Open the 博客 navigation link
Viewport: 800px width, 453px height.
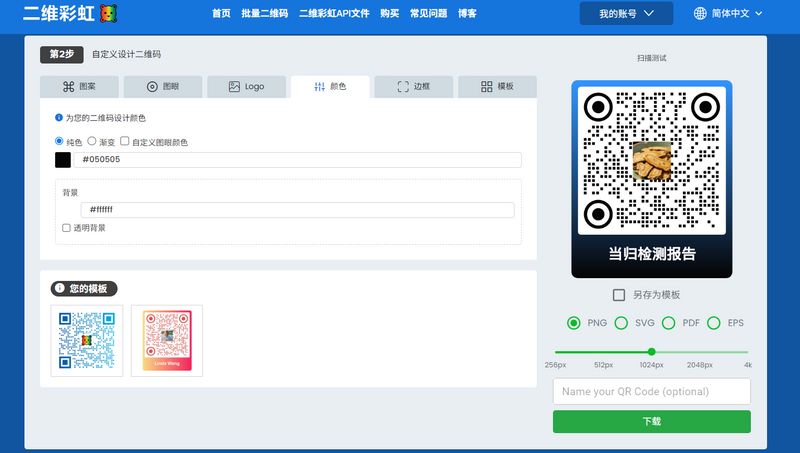tap(467, 13)
